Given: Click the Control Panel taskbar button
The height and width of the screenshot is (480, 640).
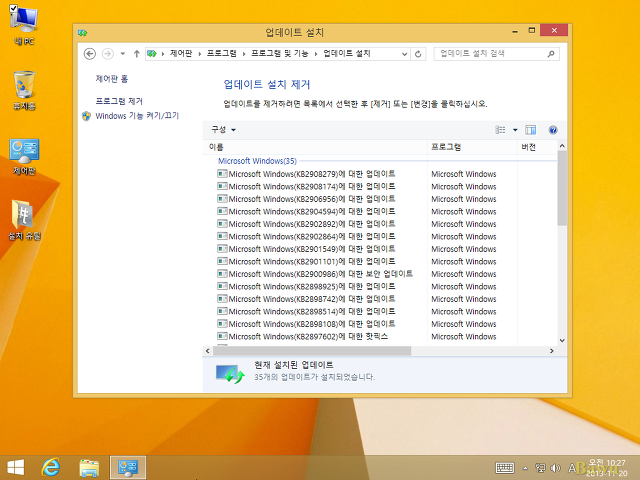Looking at the screenshot, I should pos(128,468).
